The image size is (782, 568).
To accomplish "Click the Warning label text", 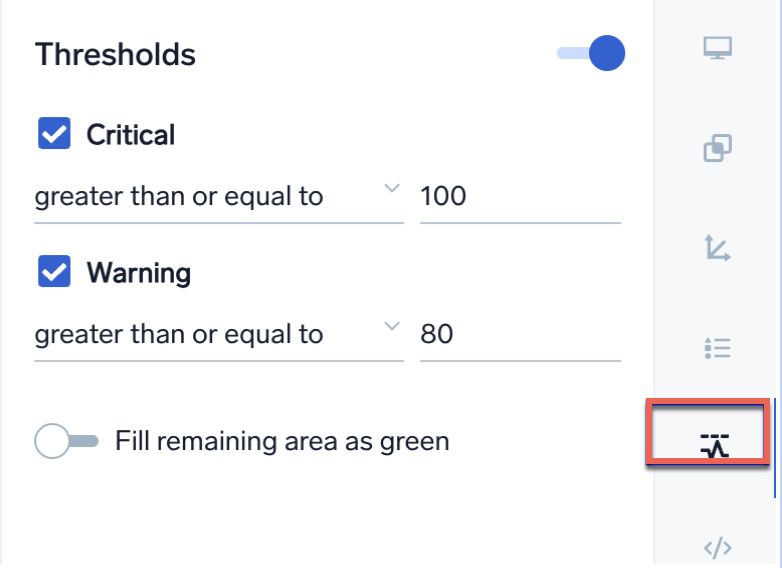I will pyautogui.click(x=139, y=272).
